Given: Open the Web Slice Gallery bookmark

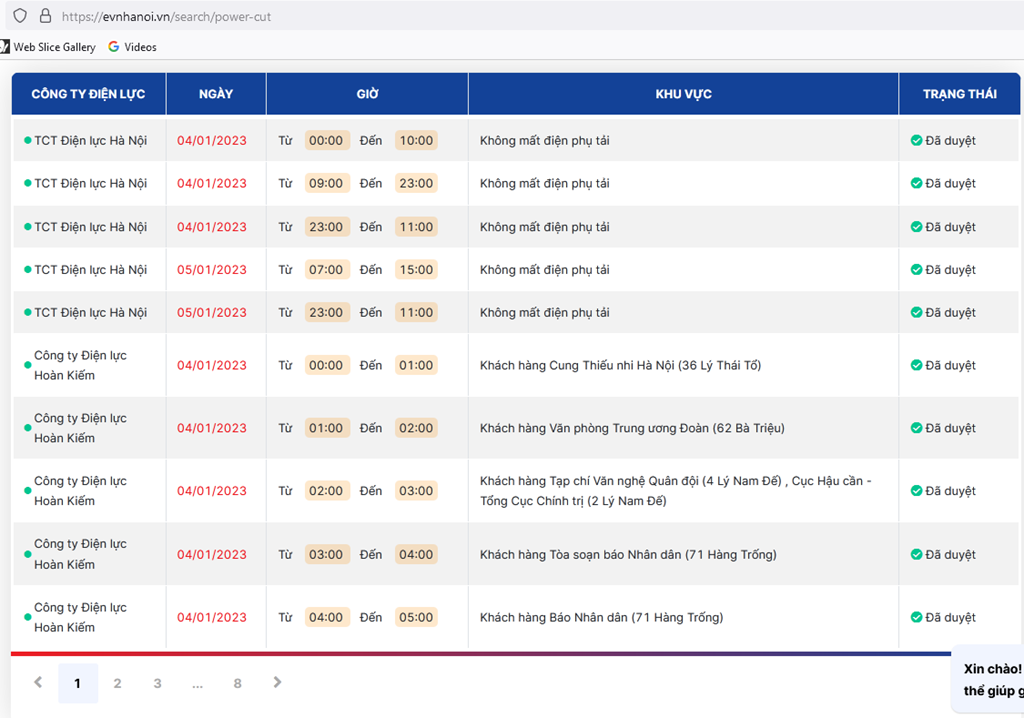Looking at the screenshot, I should point(48,47).
